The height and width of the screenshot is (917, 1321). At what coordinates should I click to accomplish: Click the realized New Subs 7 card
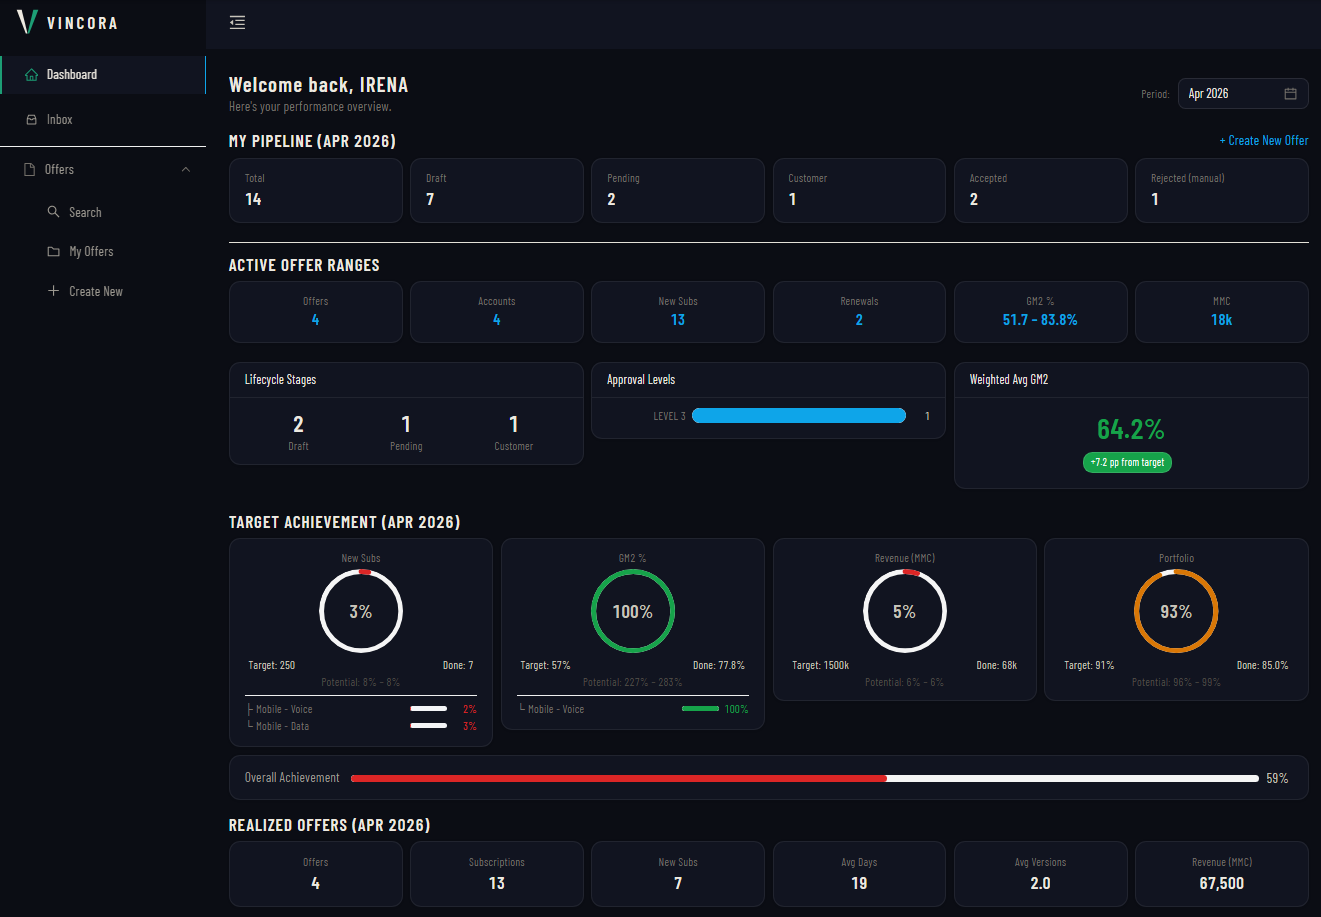[678, 874]
